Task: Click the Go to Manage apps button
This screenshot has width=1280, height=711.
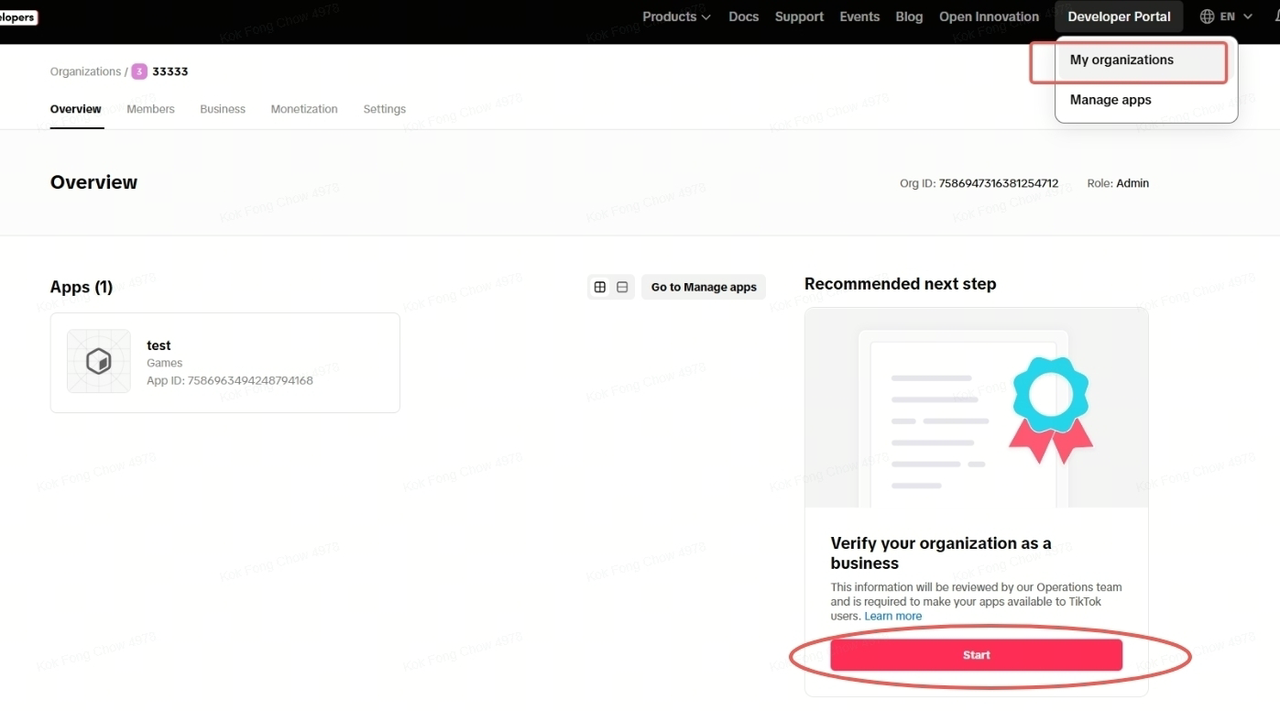Action: pyautogui.click(x=703, y=287)
